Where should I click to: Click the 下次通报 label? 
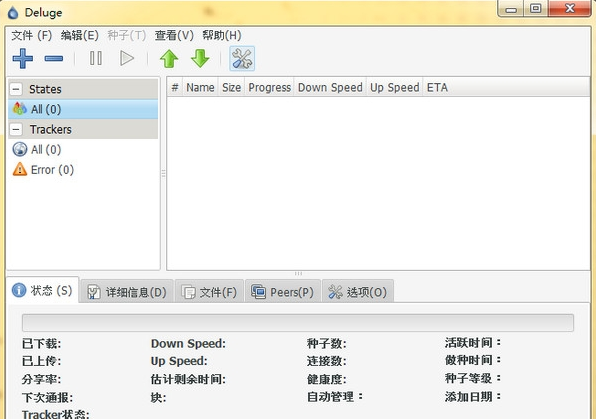(x=48, y=397)
